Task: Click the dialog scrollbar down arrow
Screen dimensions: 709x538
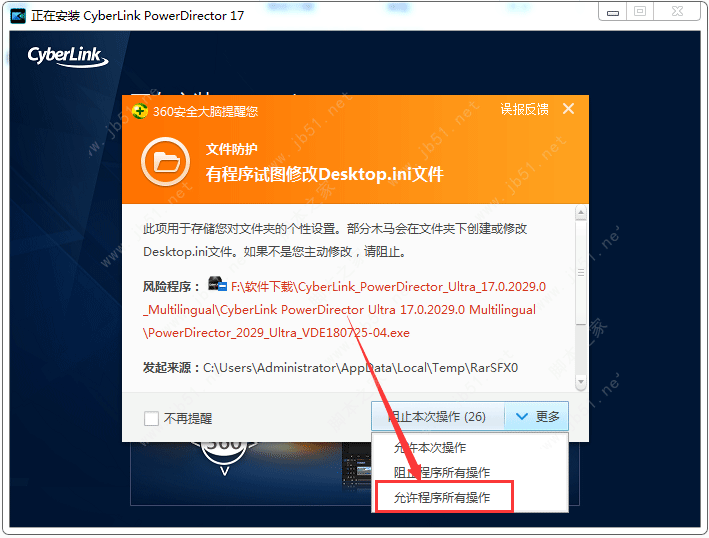Action: (x=581, y=382)
